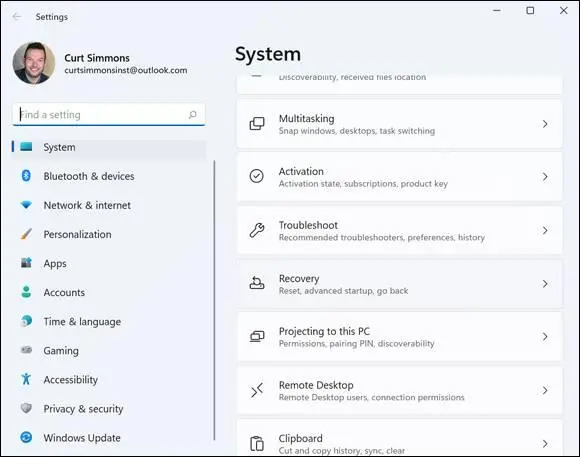580x457 pixels.
Task: Click the Bluetooth icon in sidebar
Action: pyautogui.click(x=26, y=176)
